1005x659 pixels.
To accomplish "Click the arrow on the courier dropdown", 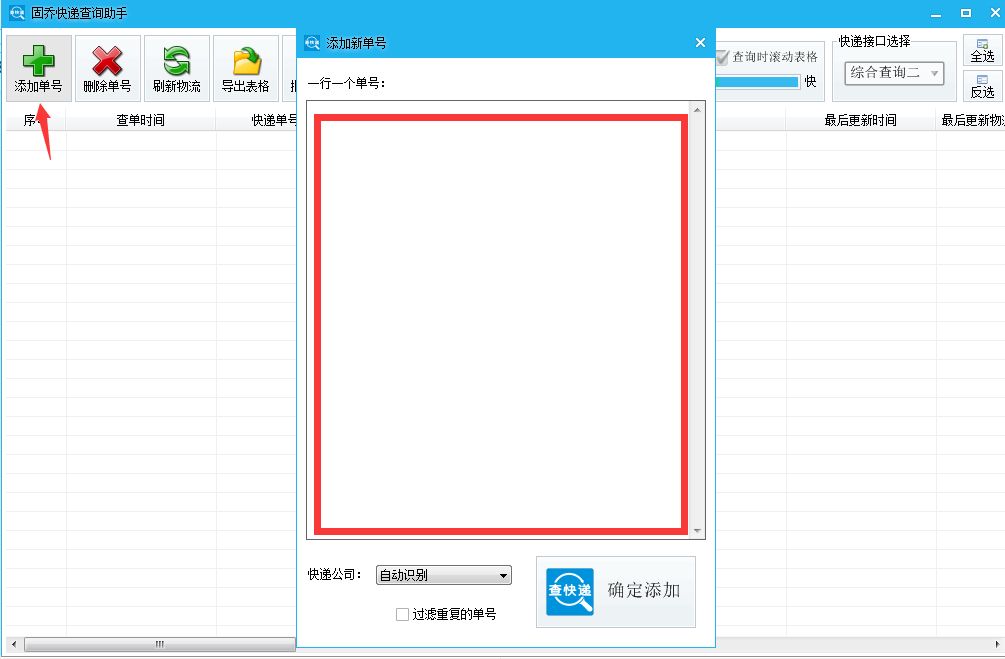I will [502, 575].
